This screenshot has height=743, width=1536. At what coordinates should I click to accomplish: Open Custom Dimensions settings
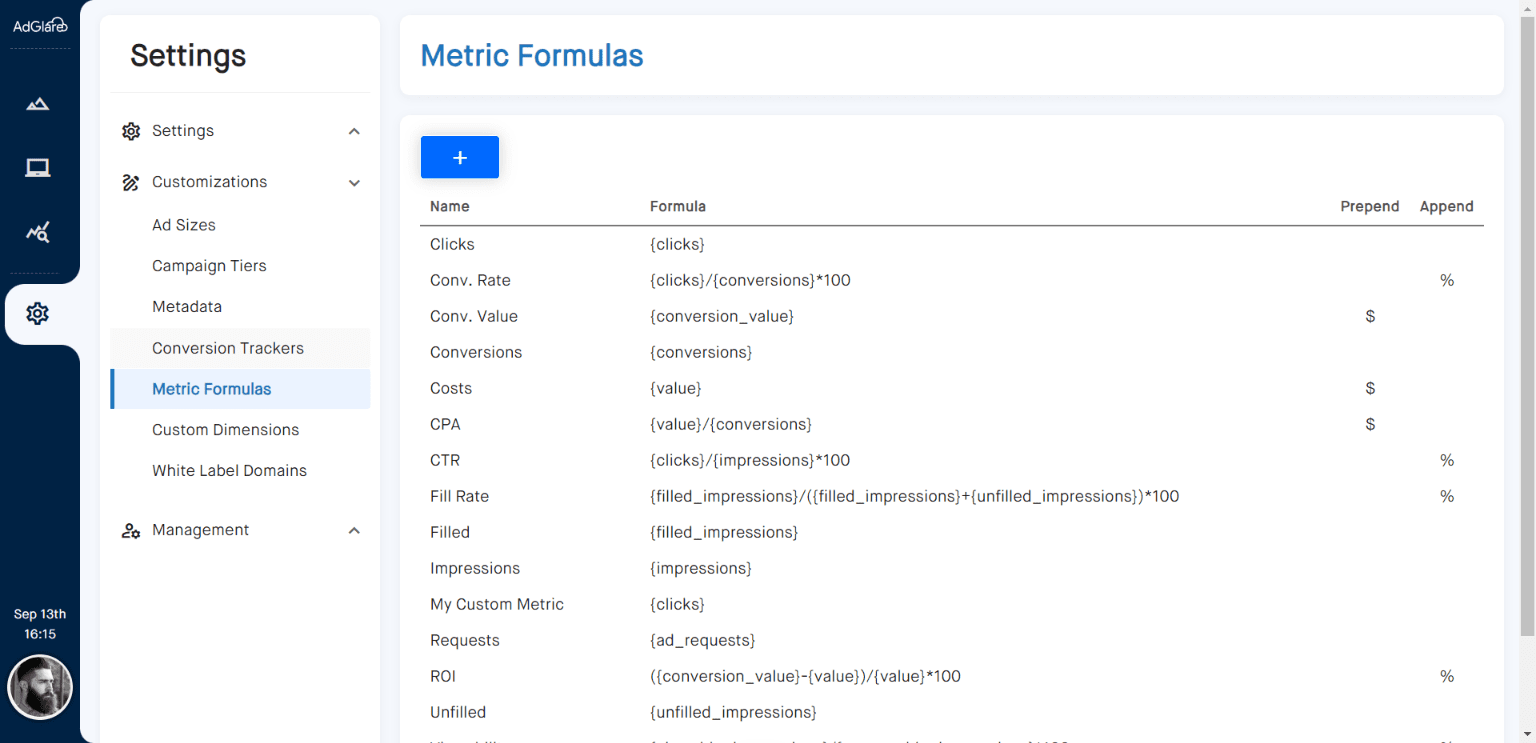click(225, 429)
